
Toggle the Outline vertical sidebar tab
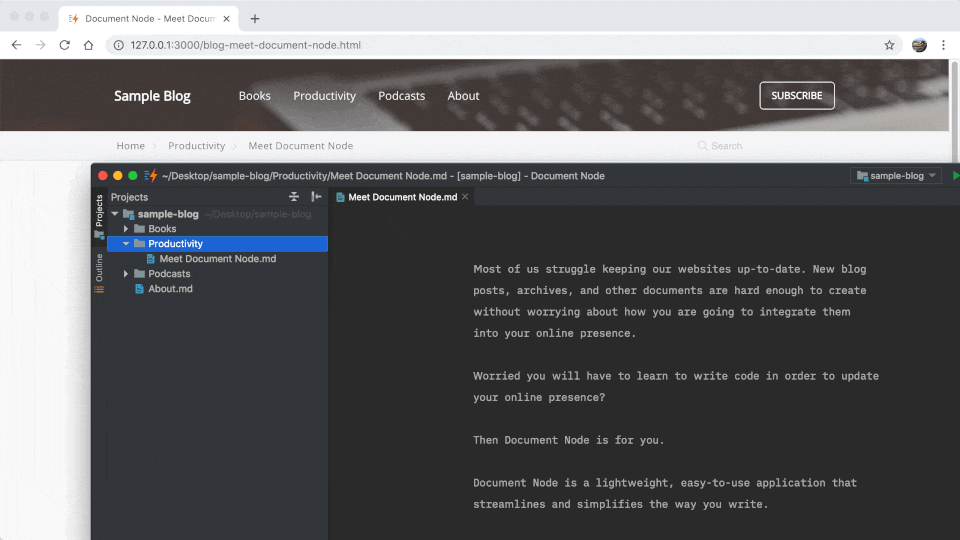(99, 273)
